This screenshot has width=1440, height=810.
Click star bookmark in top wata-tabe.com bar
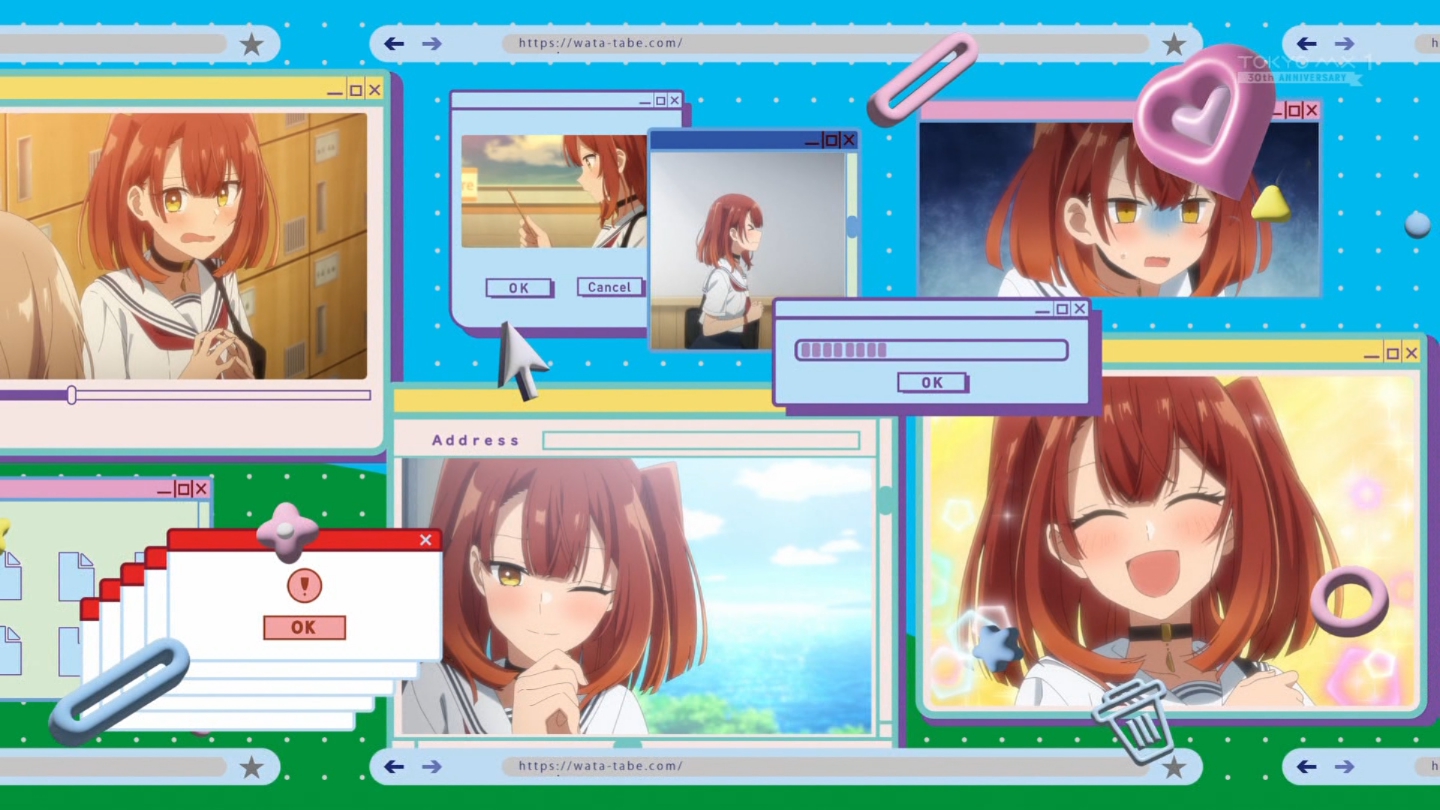[1174, 44]
